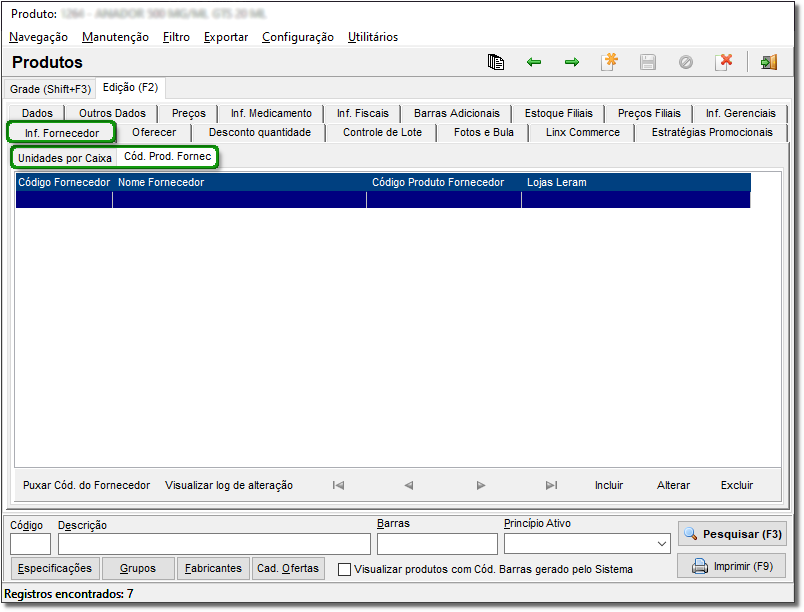
Task: Click the Excluir button
Action: pos(737,485)
